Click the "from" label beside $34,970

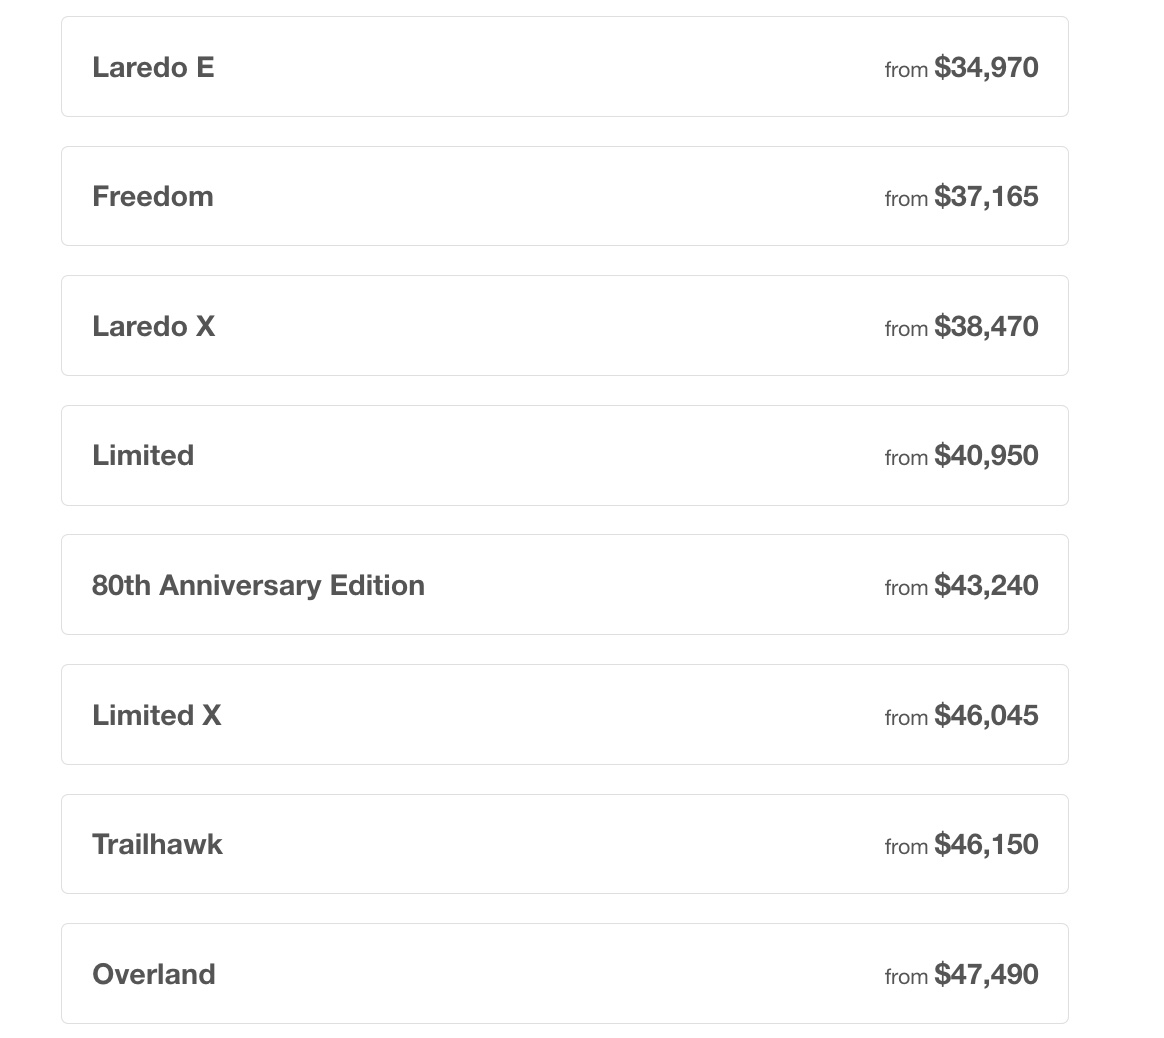point(906,70)
